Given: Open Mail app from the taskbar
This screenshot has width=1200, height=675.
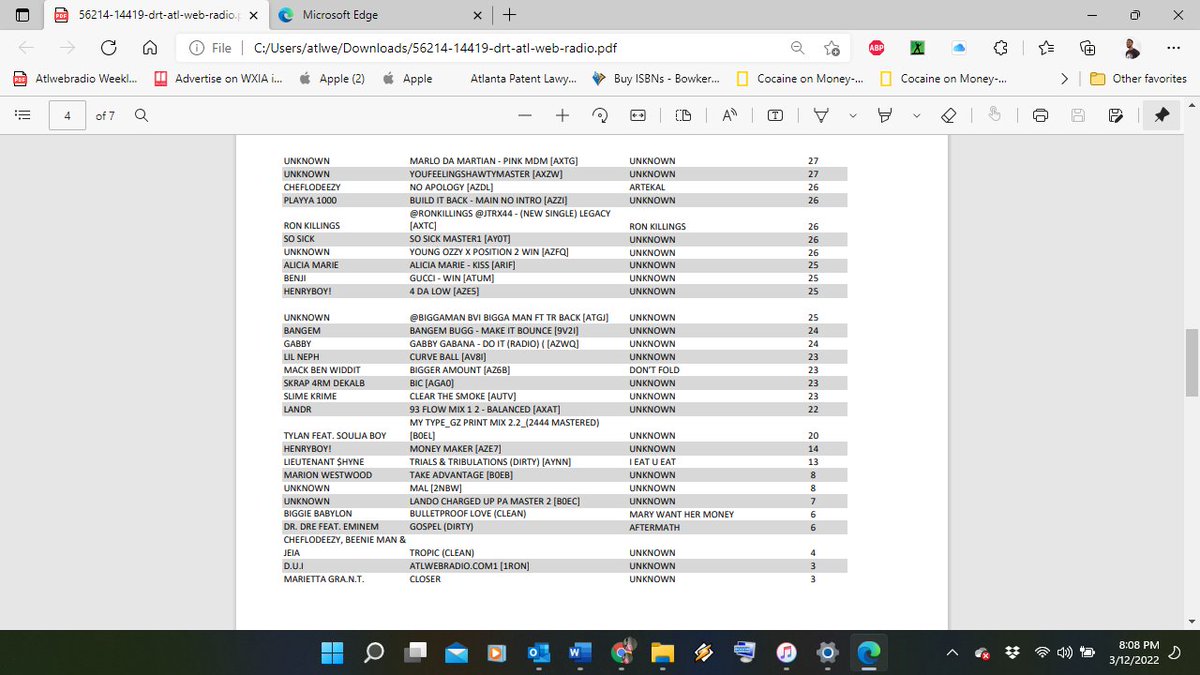Looking at the screenshot, I should [x=456, y=652].
